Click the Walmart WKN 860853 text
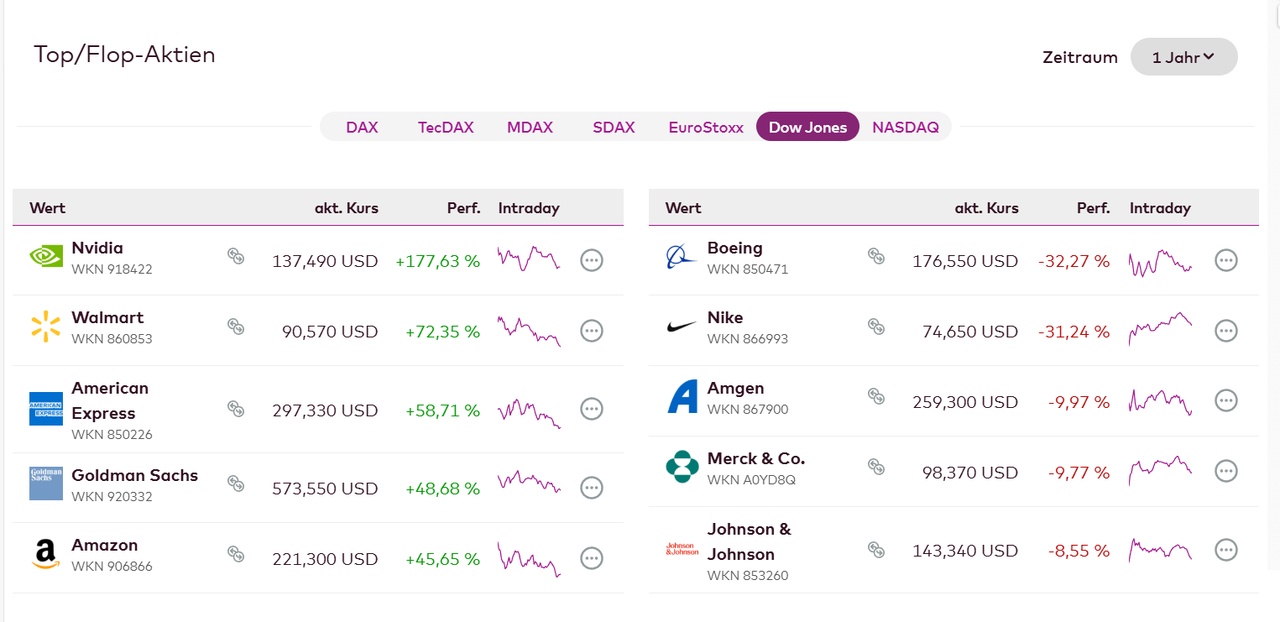1280x622 pixels. (x=112, y=339)
